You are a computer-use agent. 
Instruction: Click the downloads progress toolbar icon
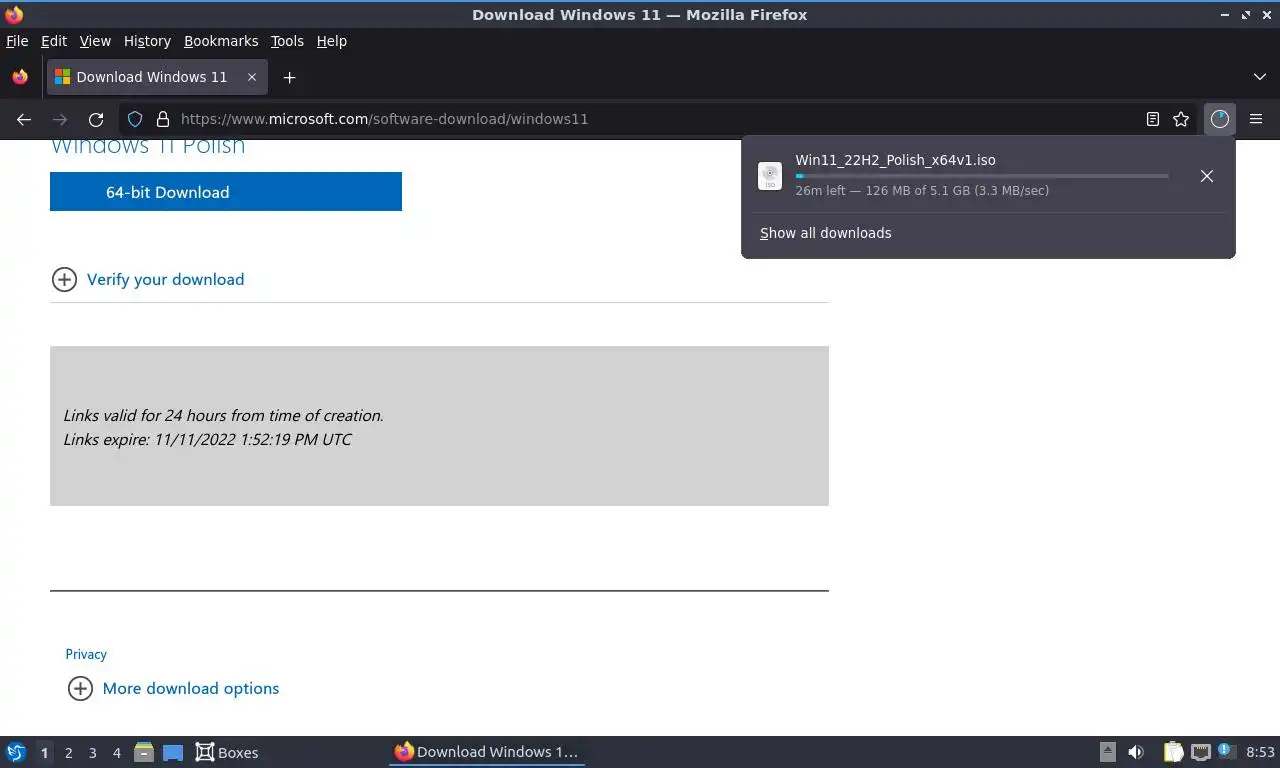pos(1219,119)
